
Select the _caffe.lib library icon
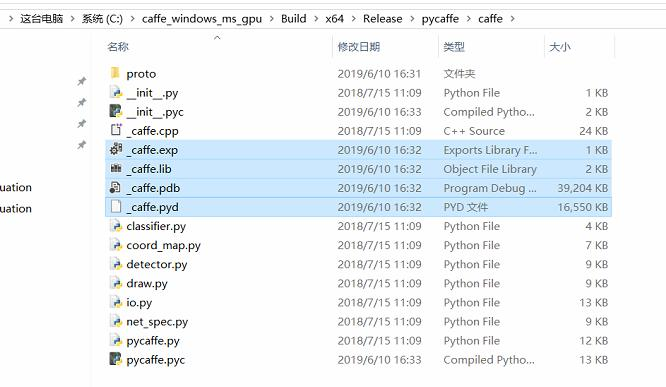coord(116,168)
